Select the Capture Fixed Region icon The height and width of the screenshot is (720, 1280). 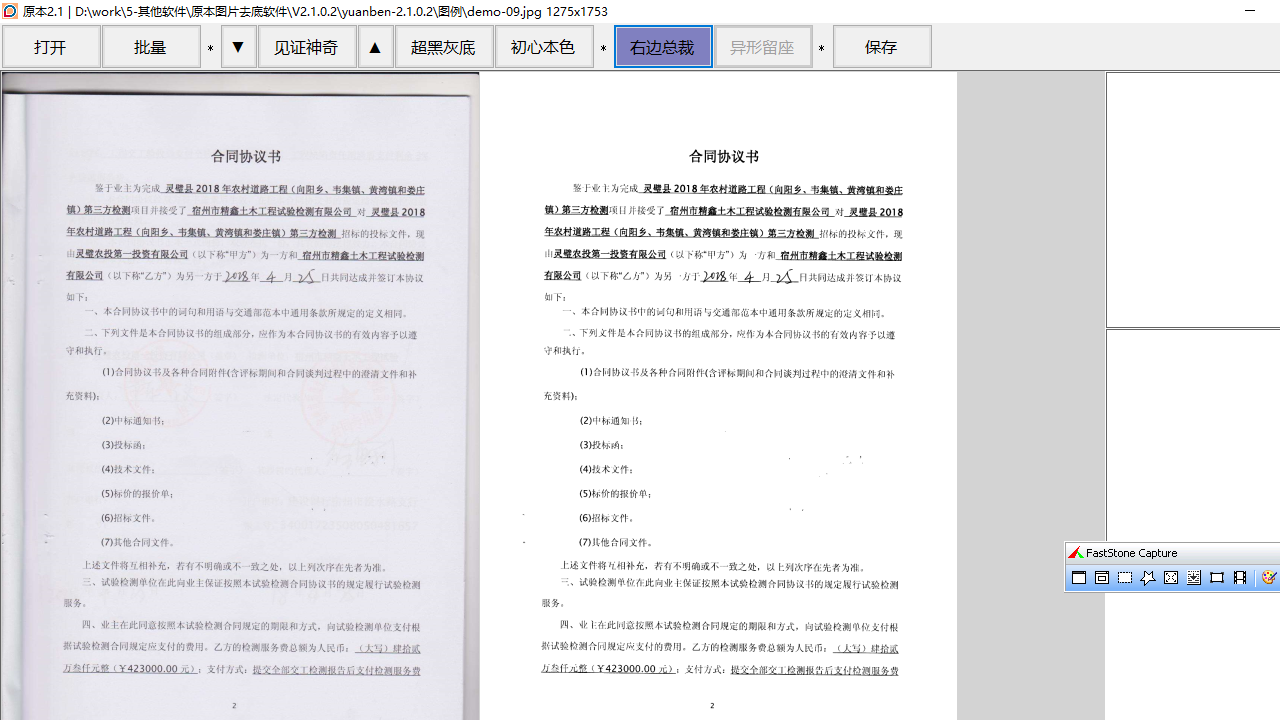(x=1217, y=577)
